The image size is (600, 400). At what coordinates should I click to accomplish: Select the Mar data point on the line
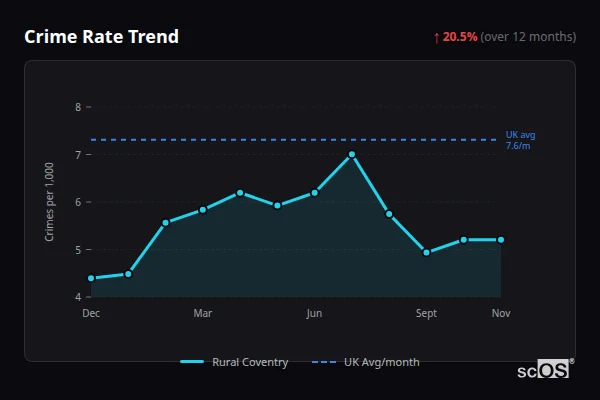[x=203, y=210]
